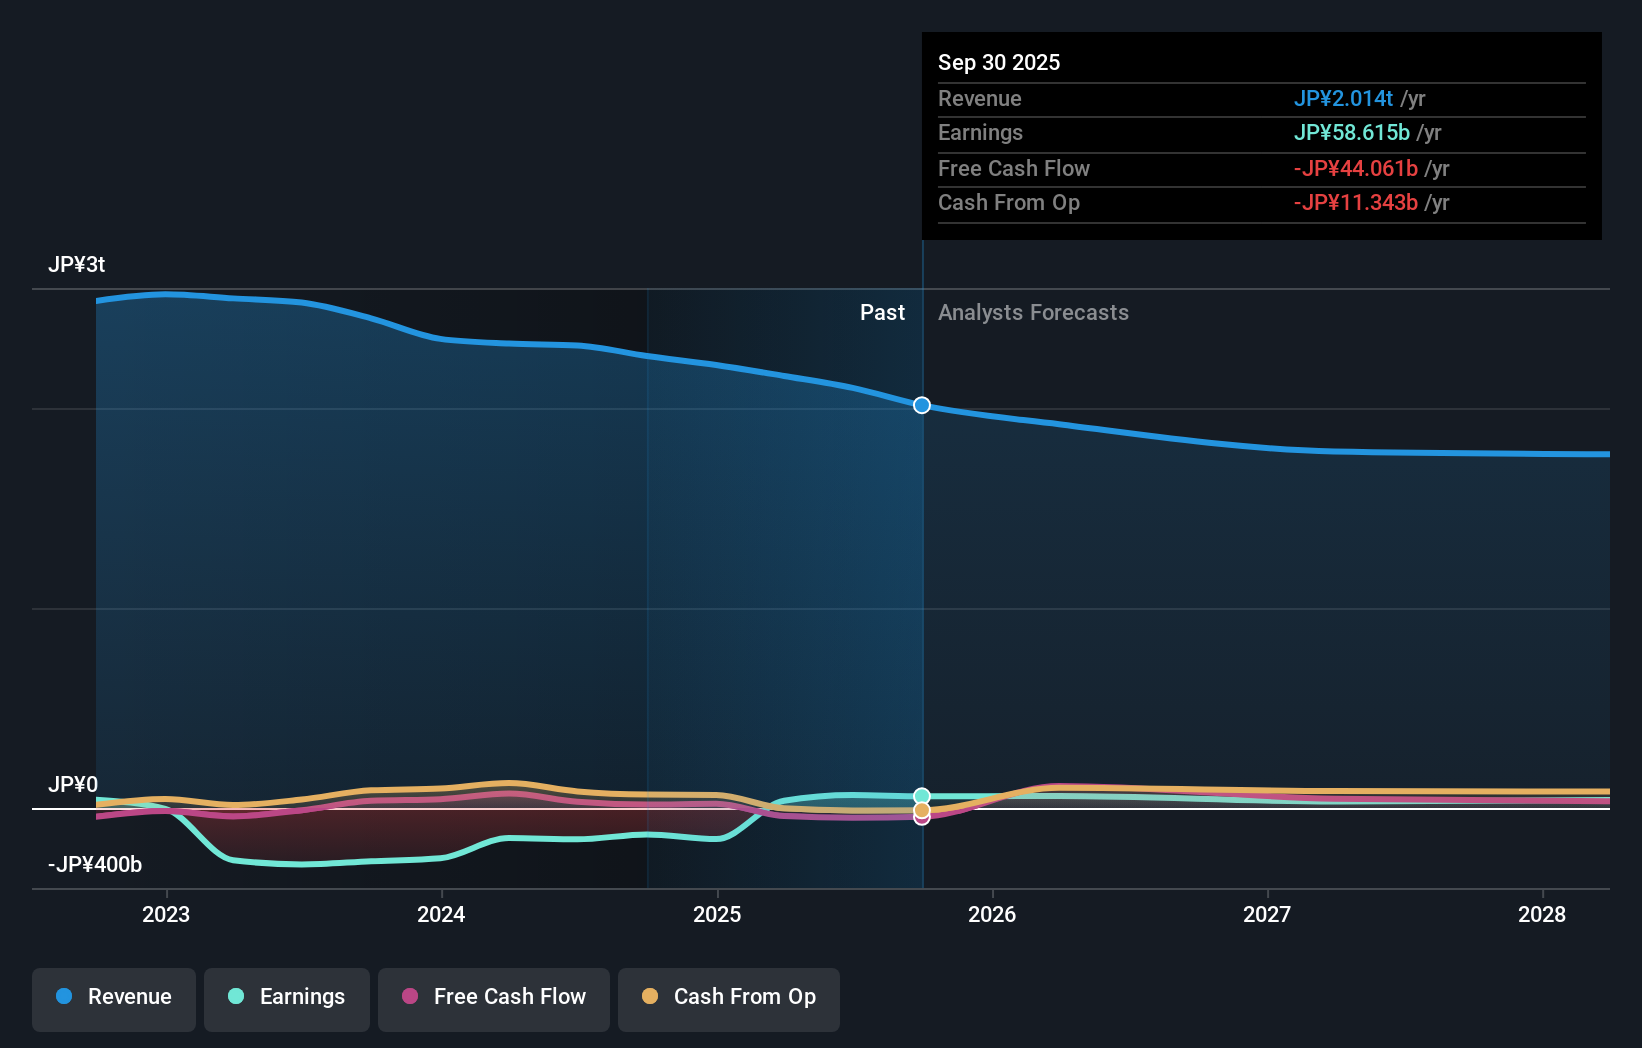Select the Earnings marker at the forecast divider
The width and height of the screenshot is (1642, 1048).
[921, 796]
